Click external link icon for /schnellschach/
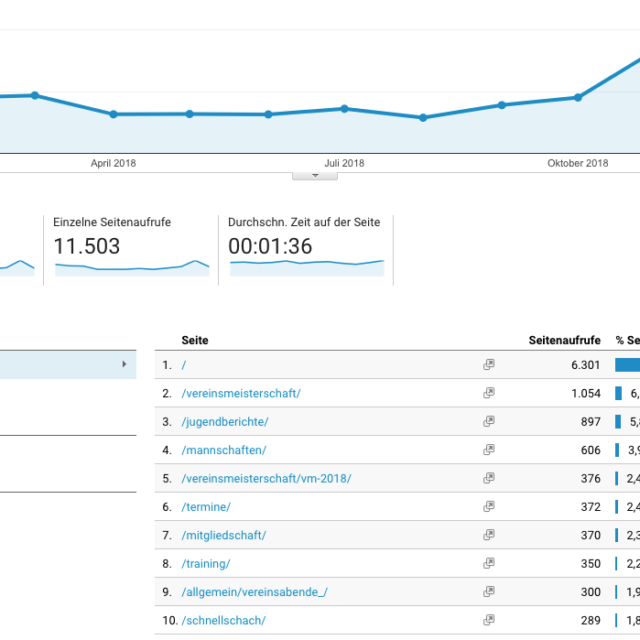The width and height of the screenshot is (640, 640). [x=488, y=620]
